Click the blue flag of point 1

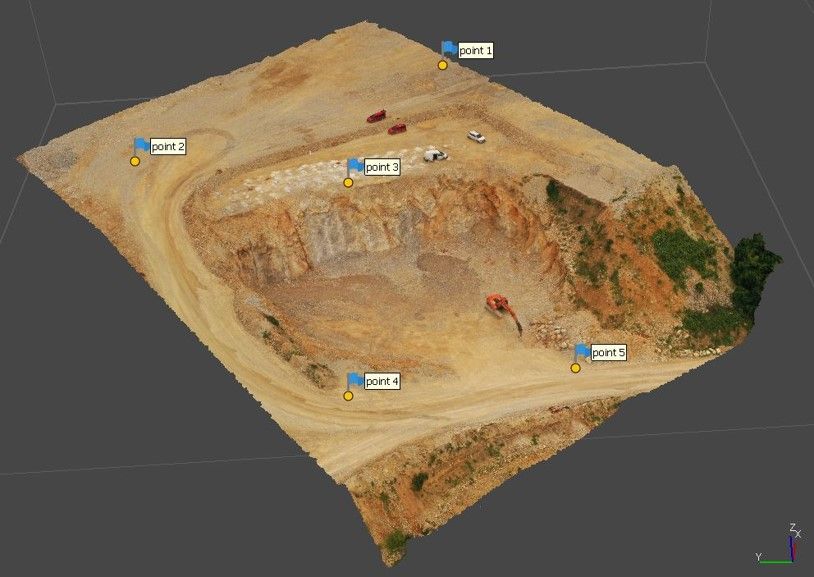click(450, 49)
